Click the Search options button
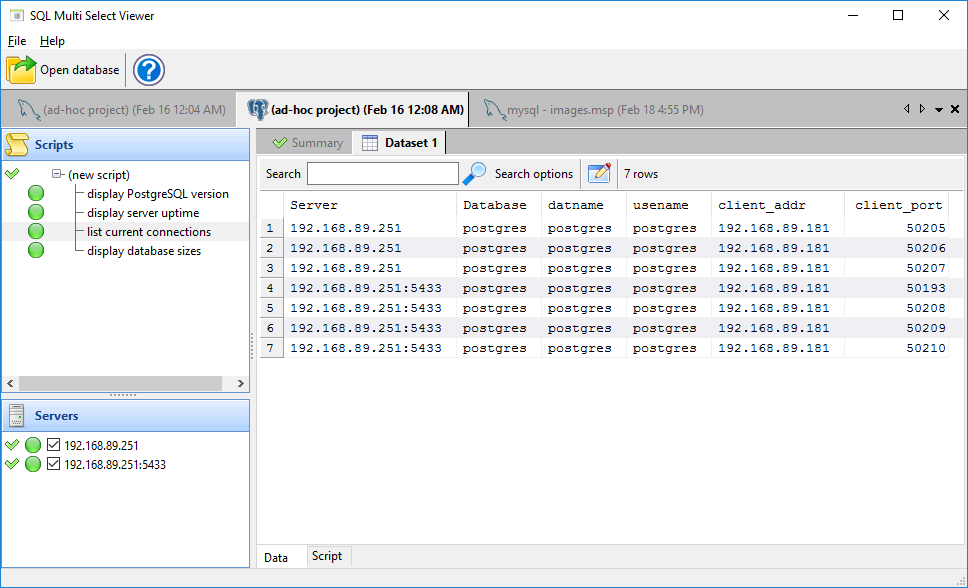 [534, 173]
